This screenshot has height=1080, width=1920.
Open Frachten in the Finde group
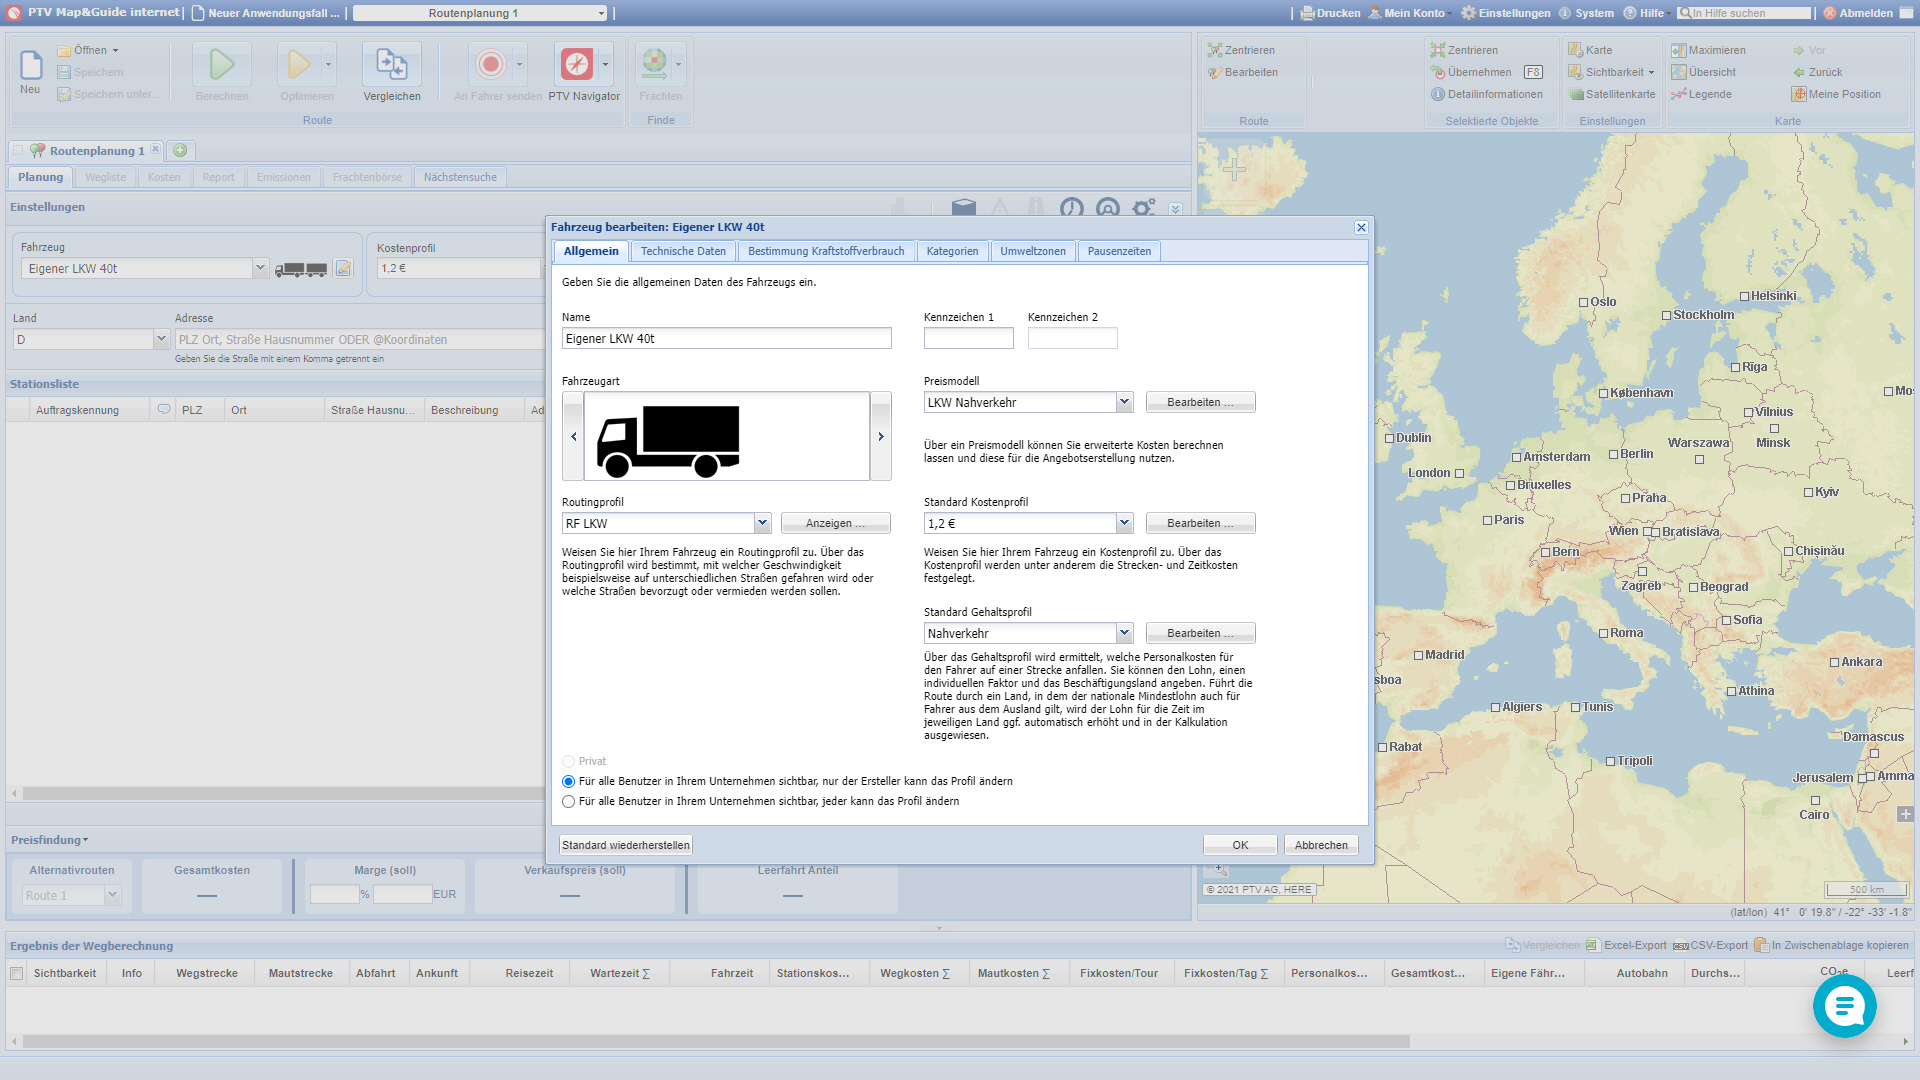pos(656,65)
